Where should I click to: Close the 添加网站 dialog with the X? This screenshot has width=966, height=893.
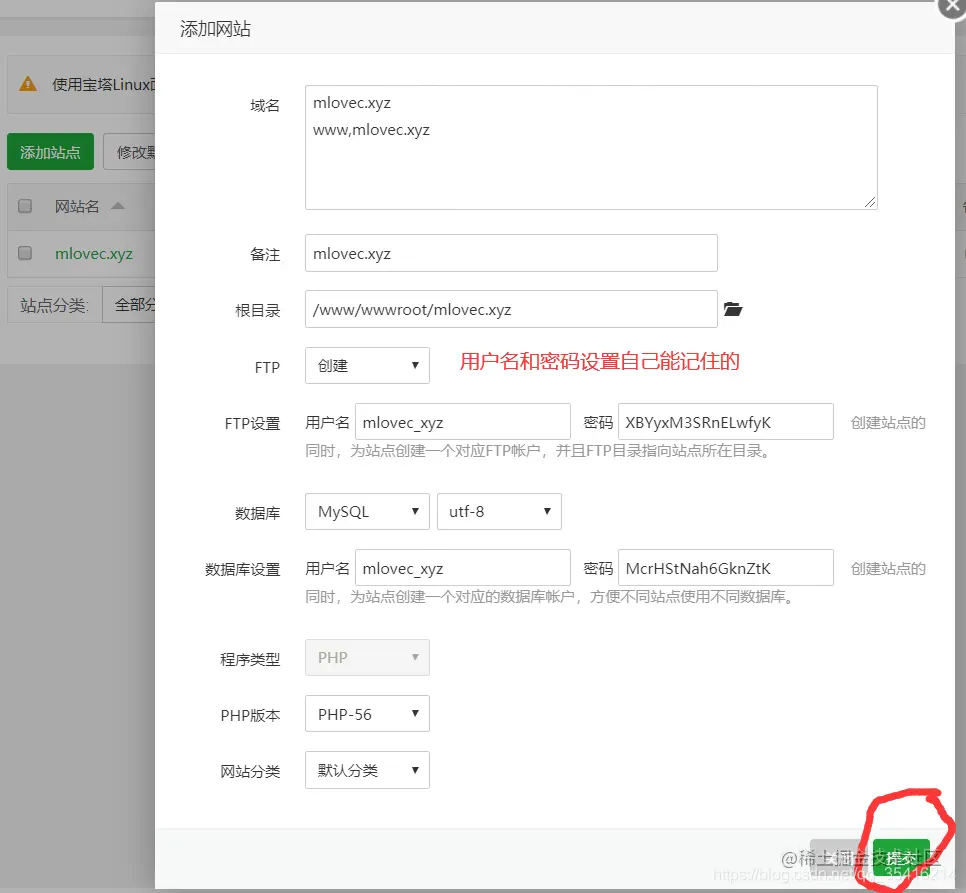(950, 8)
